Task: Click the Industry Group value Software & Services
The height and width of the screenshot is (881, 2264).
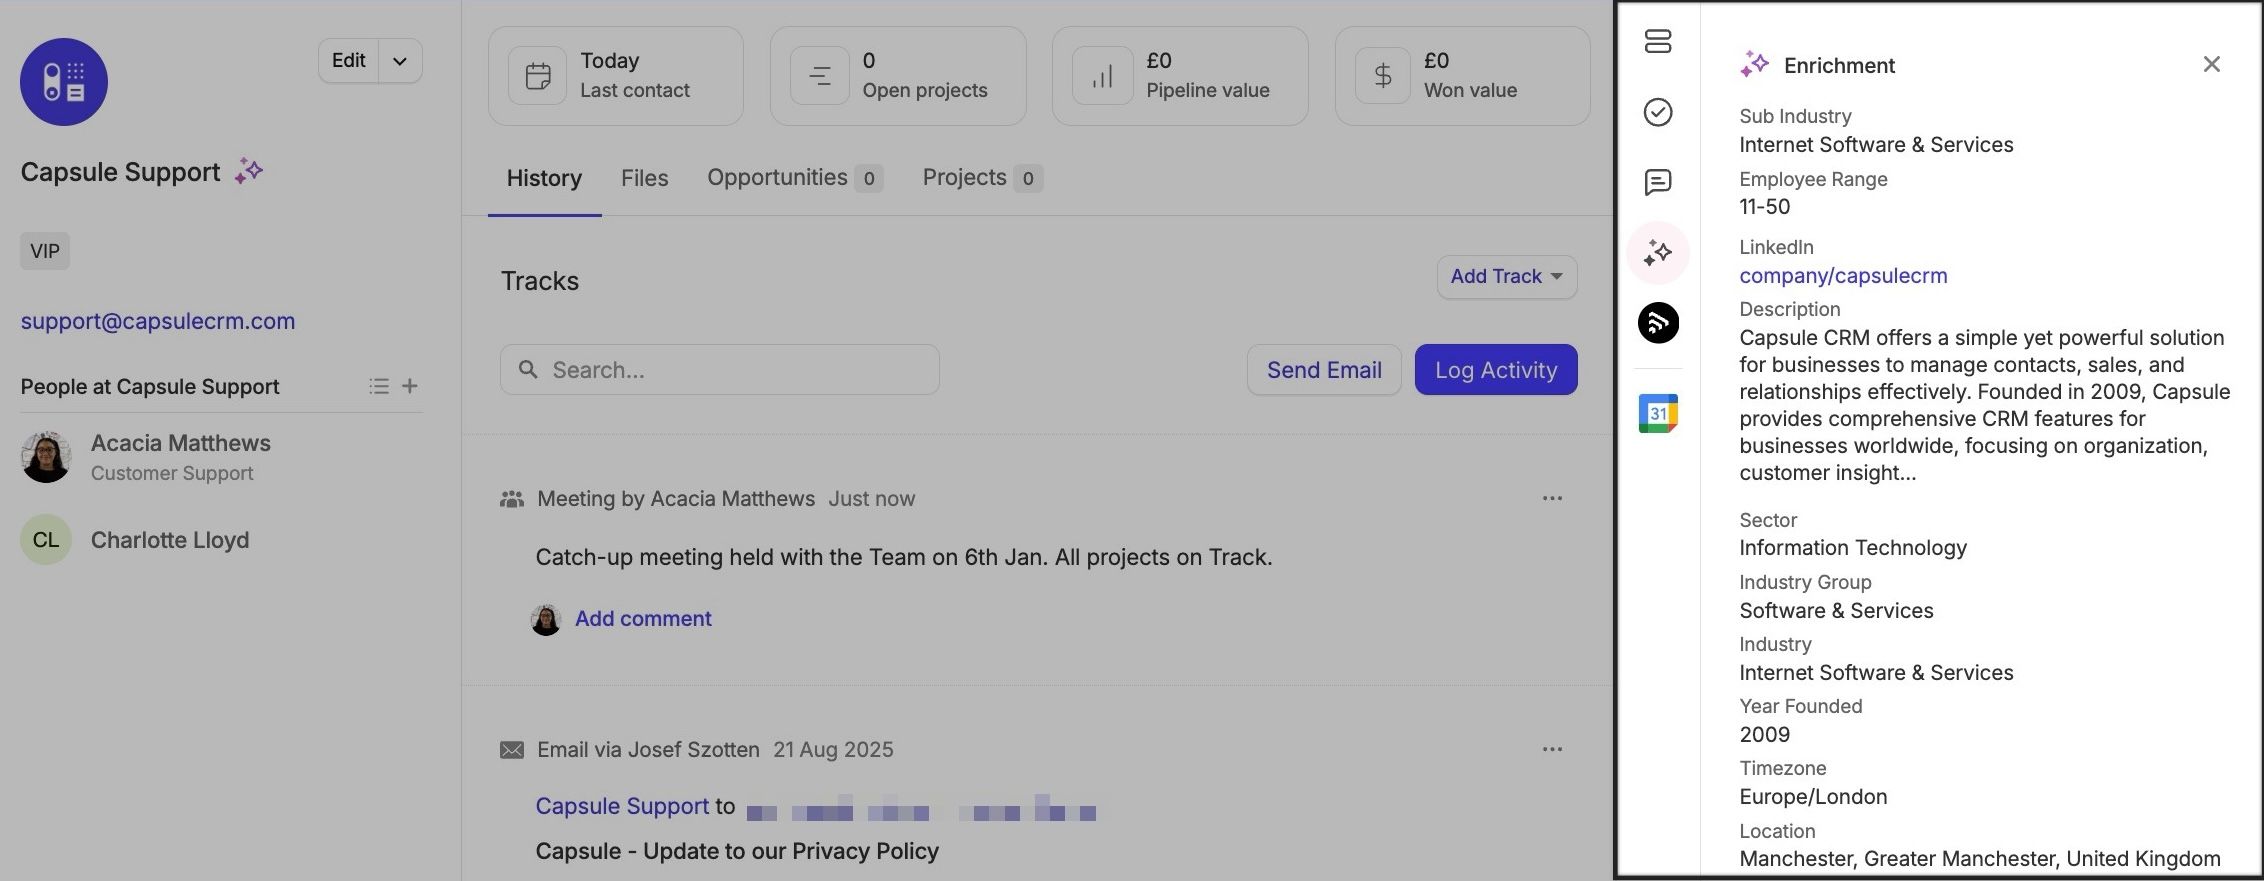Action: point(1836,611)
